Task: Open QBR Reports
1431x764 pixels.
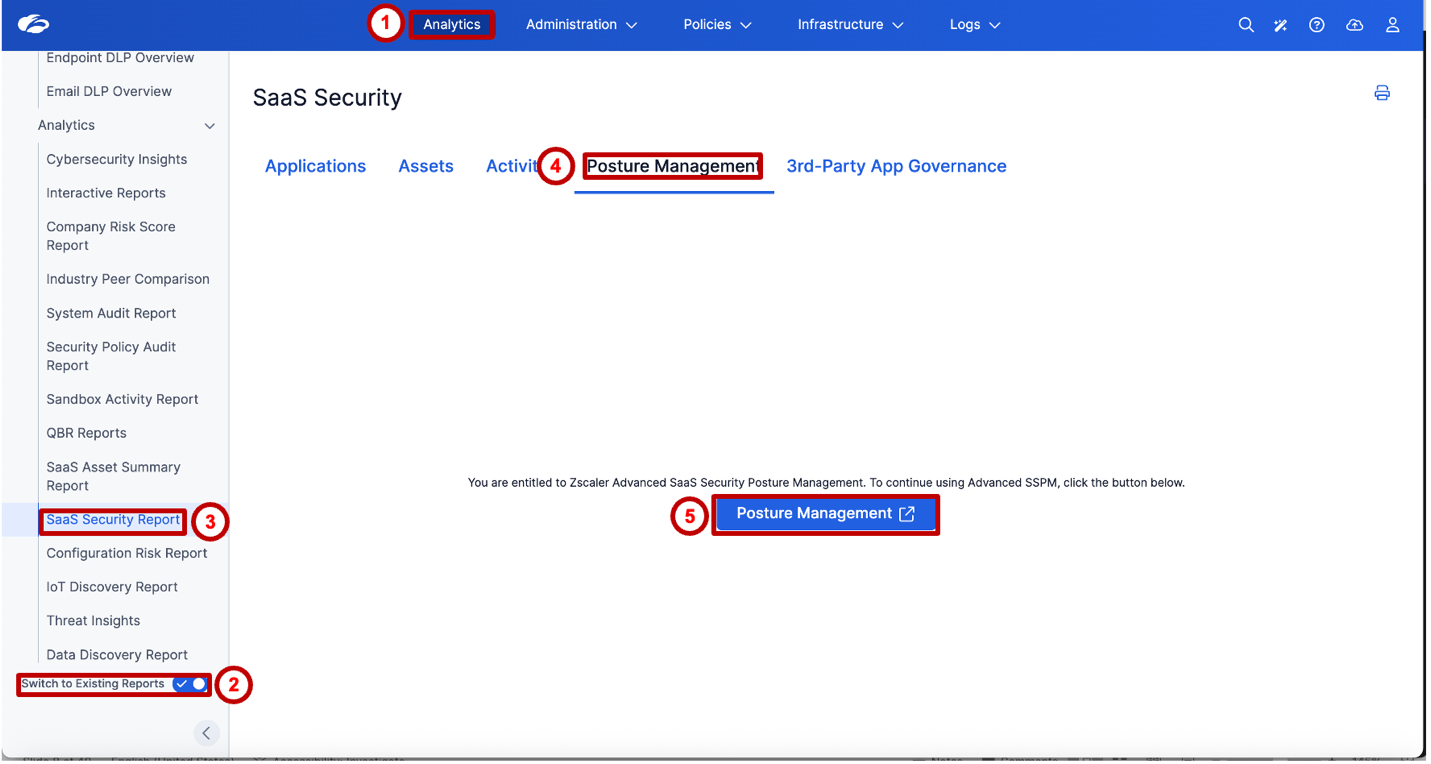Action: [86, 433]
